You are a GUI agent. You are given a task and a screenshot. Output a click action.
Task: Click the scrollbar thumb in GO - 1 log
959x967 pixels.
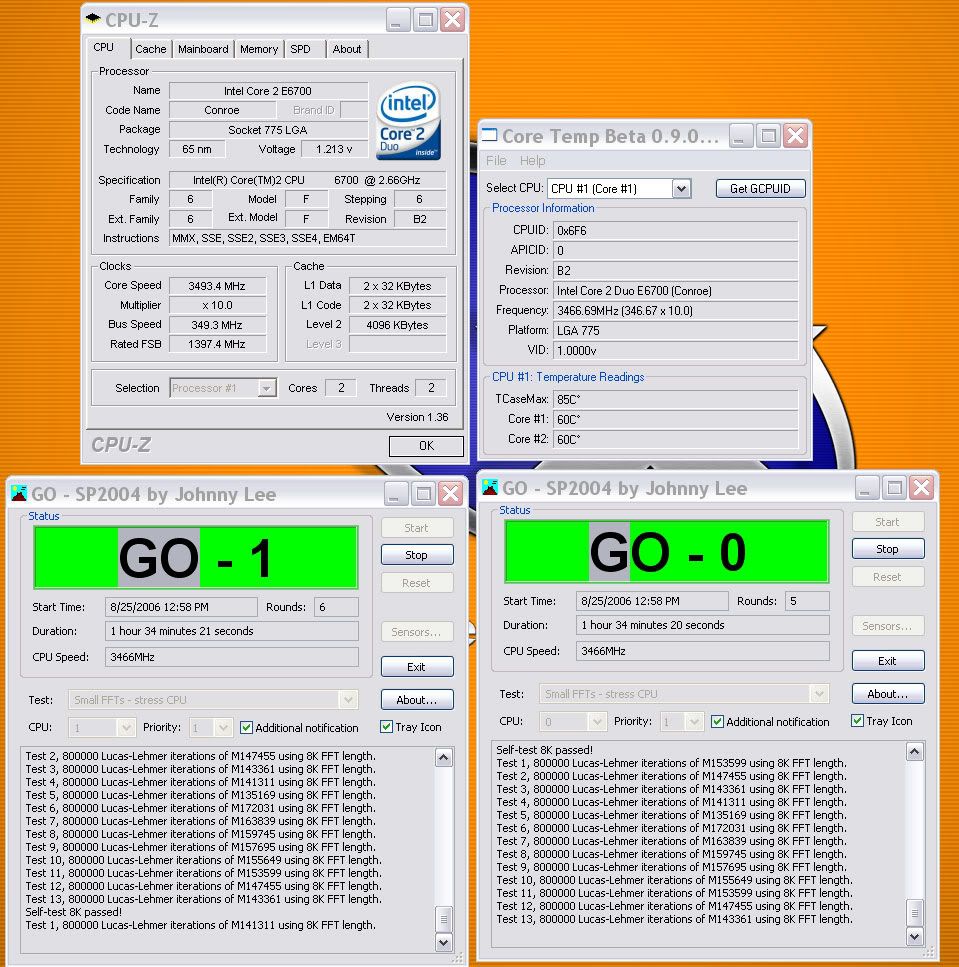(x=443, y=919)
